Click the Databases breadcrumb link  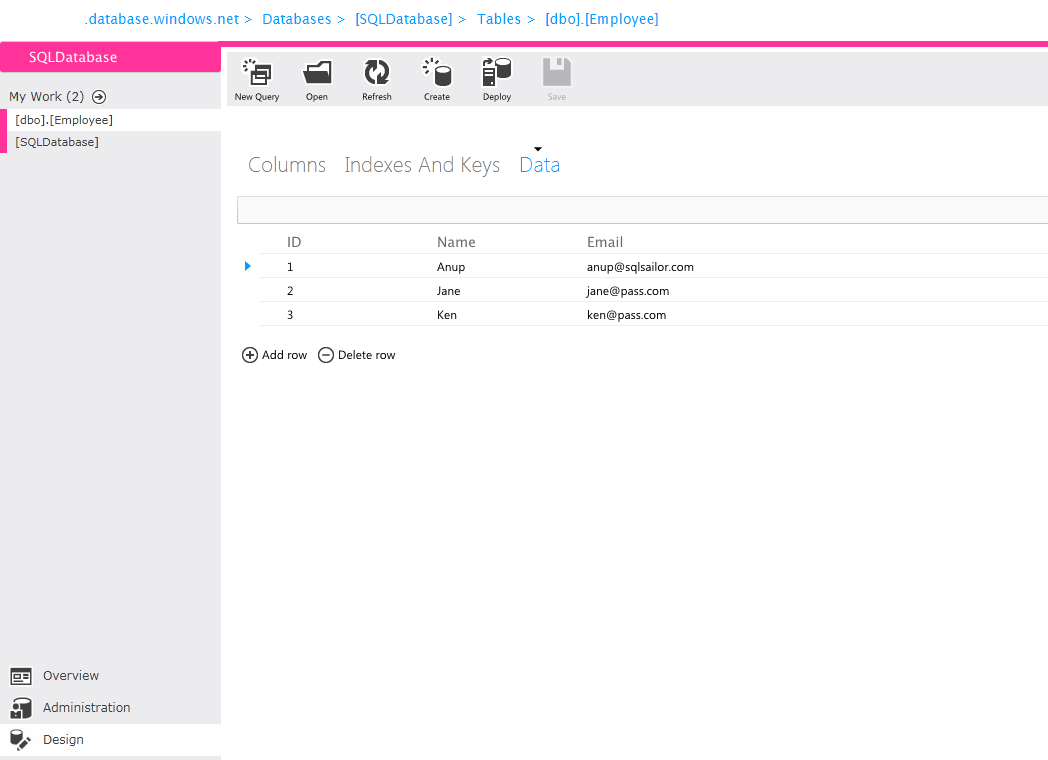pos(296,19)
